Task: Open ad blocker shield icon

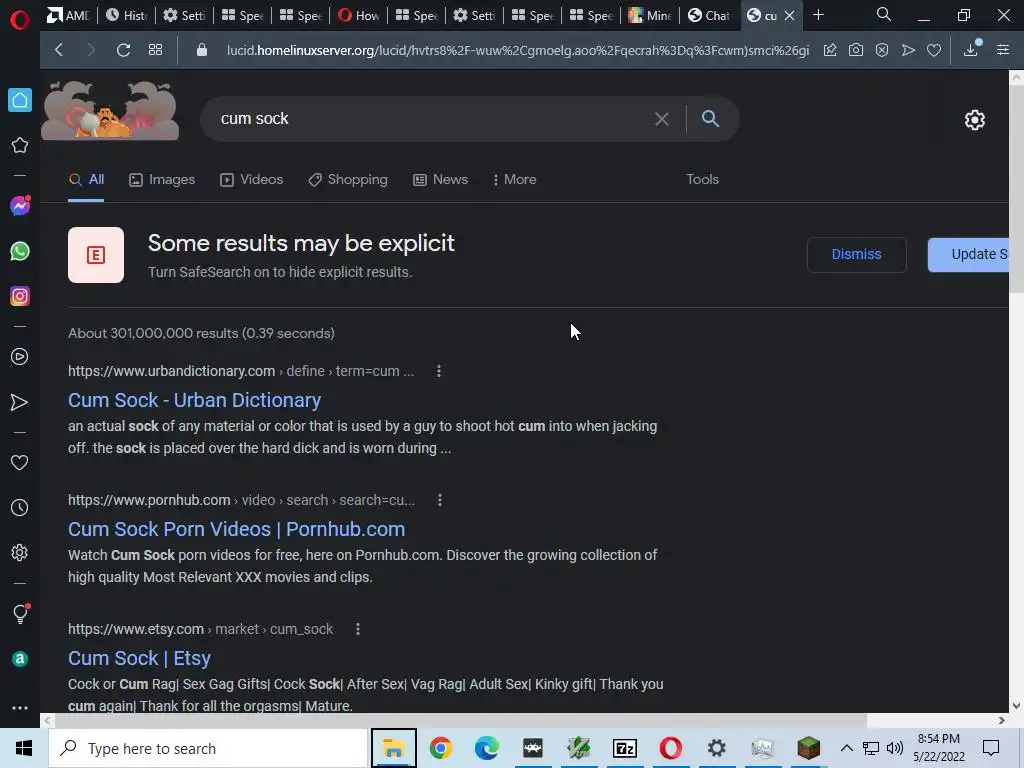Action: (882, 50)
